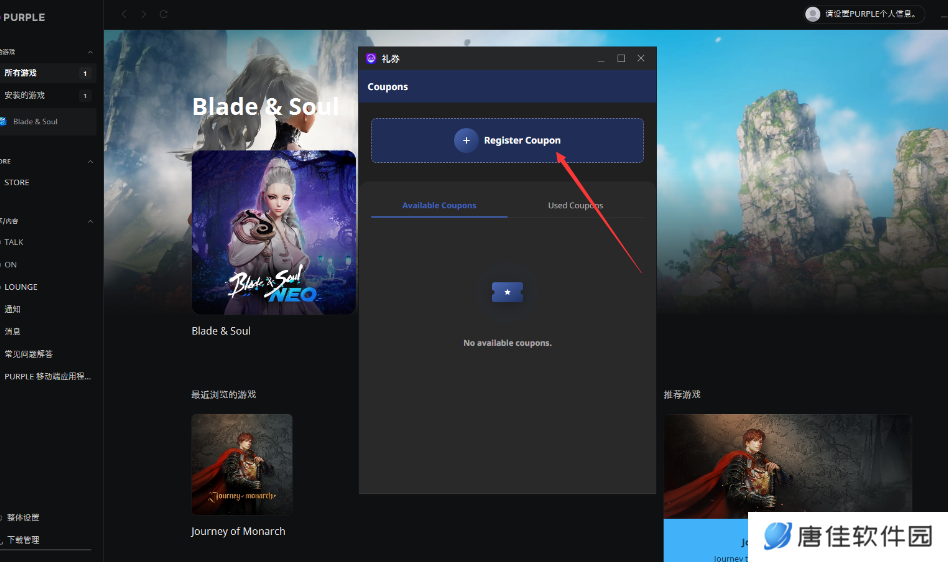Image resolution: width=948 pixels, height=562 pixels.
Task: Open TALK in the sidebar
Action: [x=14, y=242]
